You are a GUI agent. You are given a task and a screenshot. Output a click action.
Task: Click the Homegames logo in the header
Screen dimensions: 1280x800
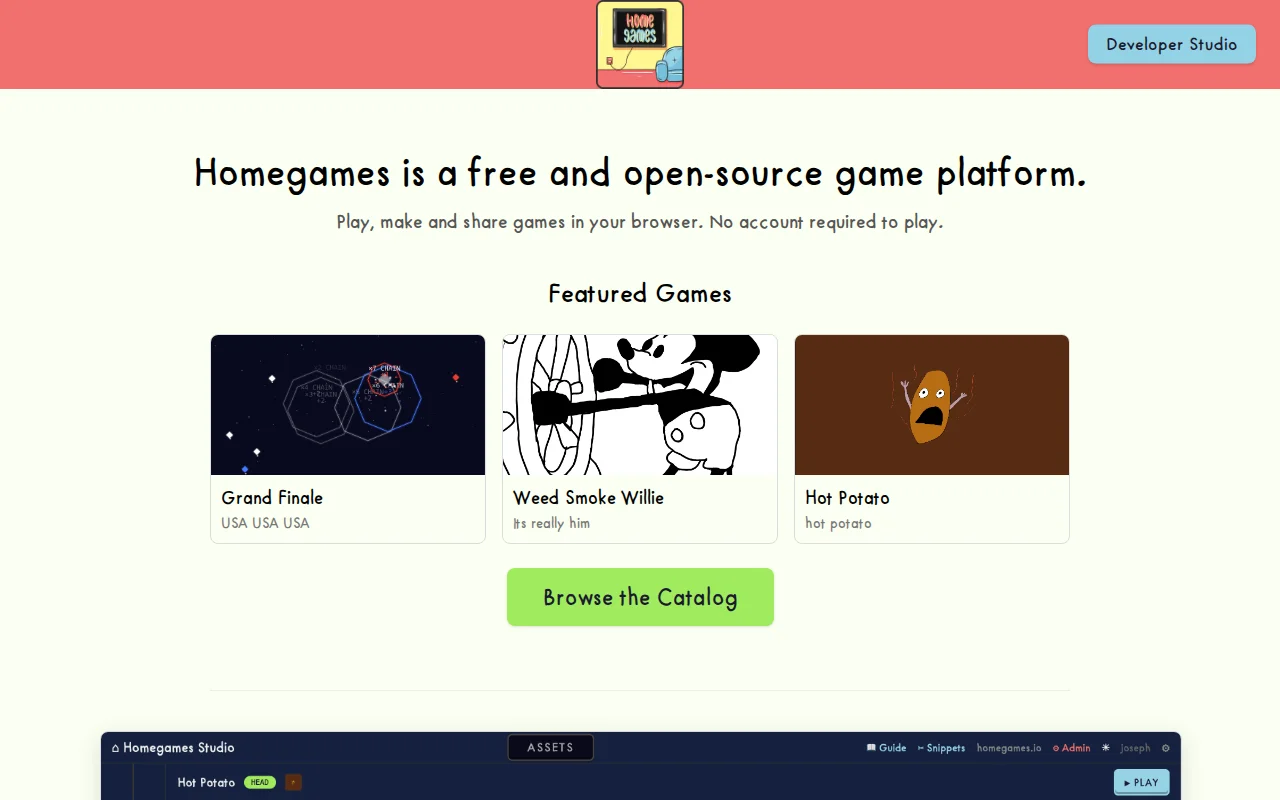pyautogui.click(x=640, y=44)
